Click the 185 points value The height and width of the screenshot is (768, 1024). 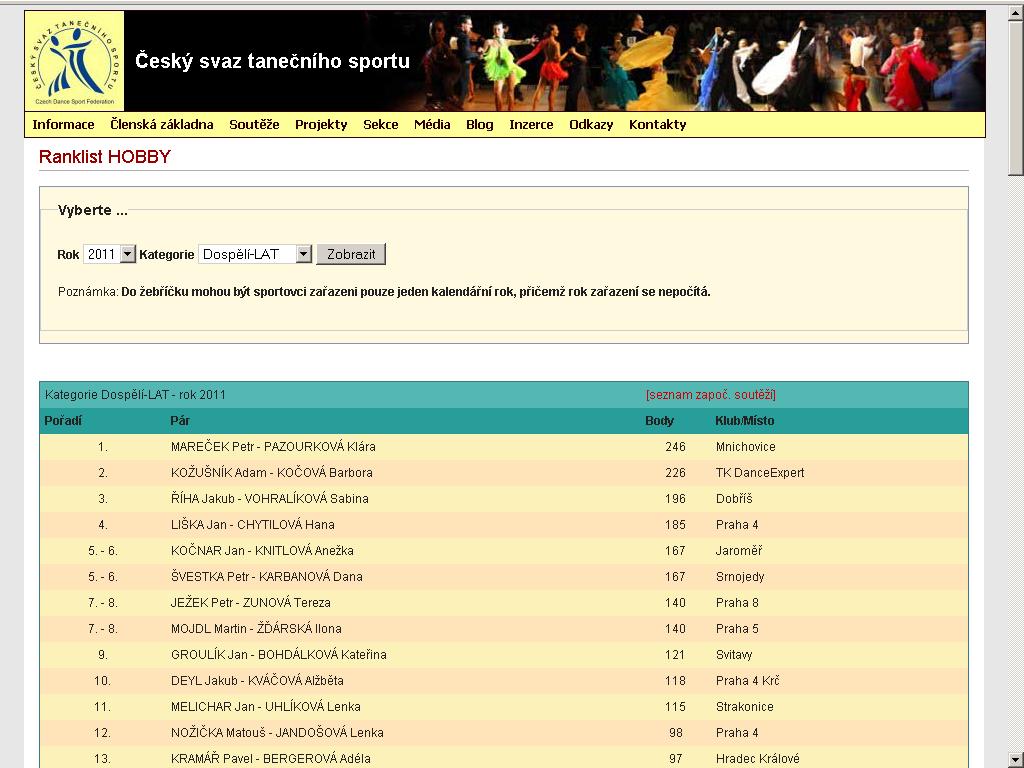pyautogui.click(x=675, y=524)
